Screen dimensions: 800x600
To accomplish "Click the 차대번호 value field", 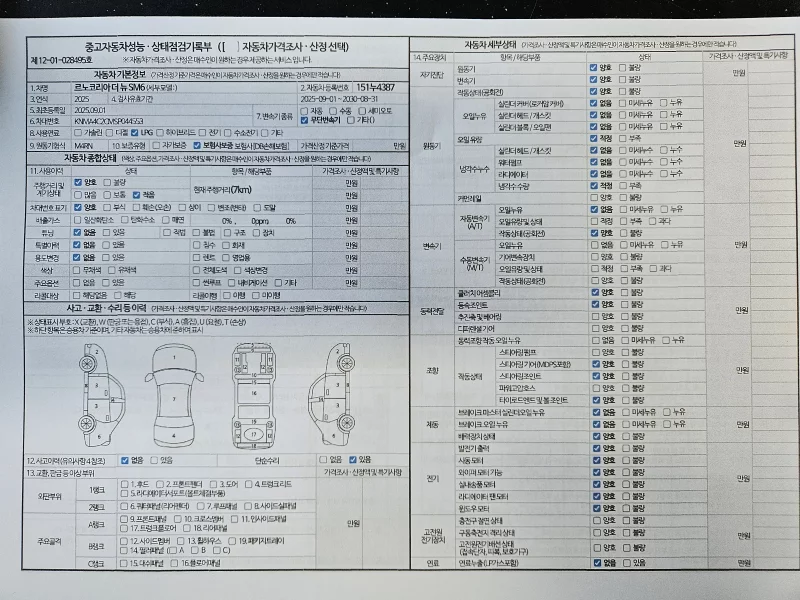I will [x=150, y=121].
